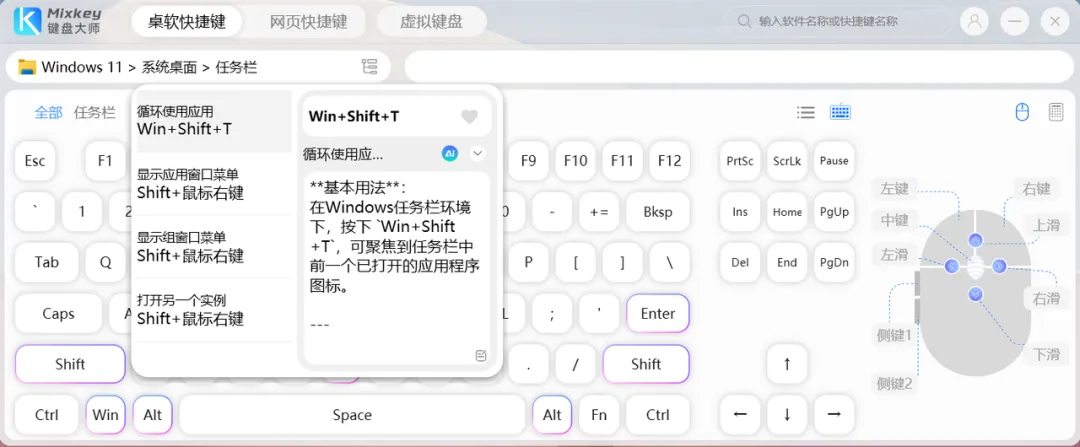
Task: Expand the 循环使用应... description chevron
Action: 477,154
